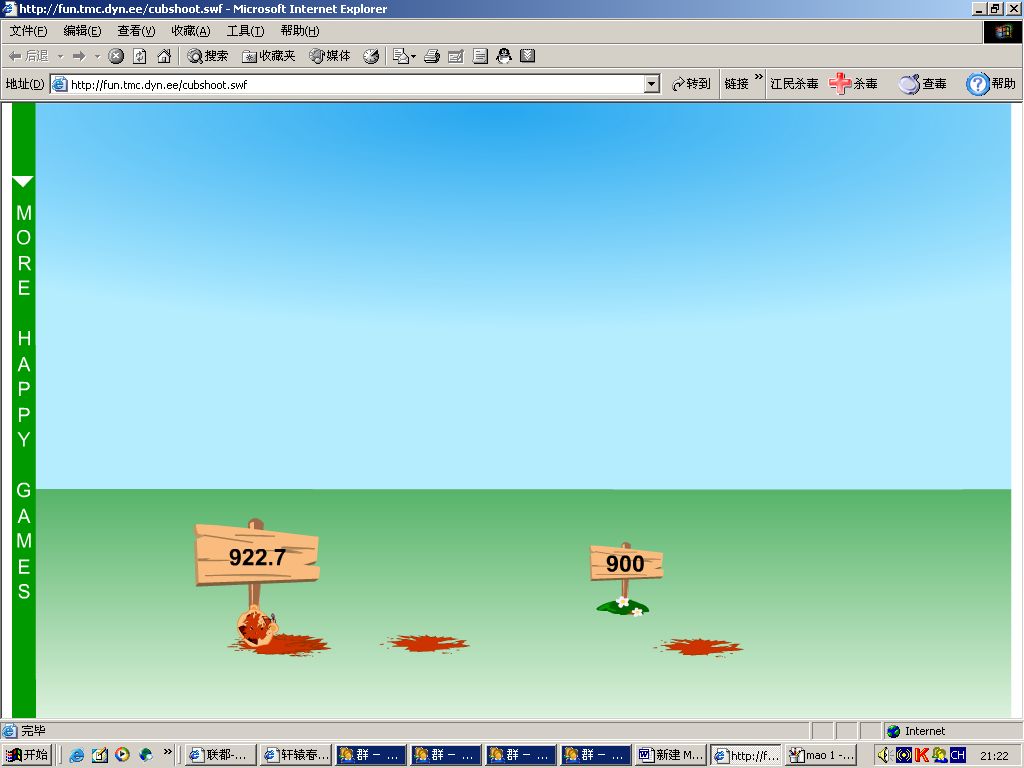Click the blue circular tray icon beside volume
Screen dimensions: 1024x768
pyautogui.click(x=904, y=755)
